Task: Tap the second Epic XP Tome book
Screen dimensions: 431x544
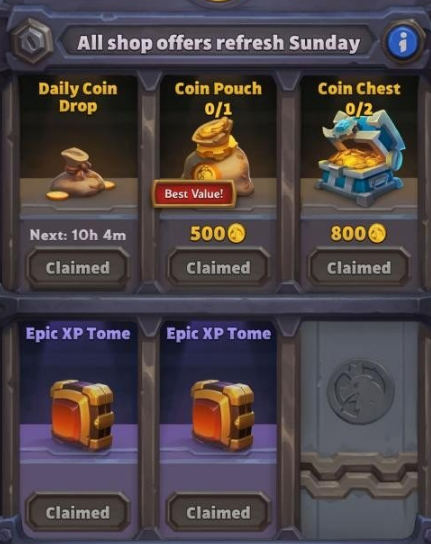Action: click(222, 414)
